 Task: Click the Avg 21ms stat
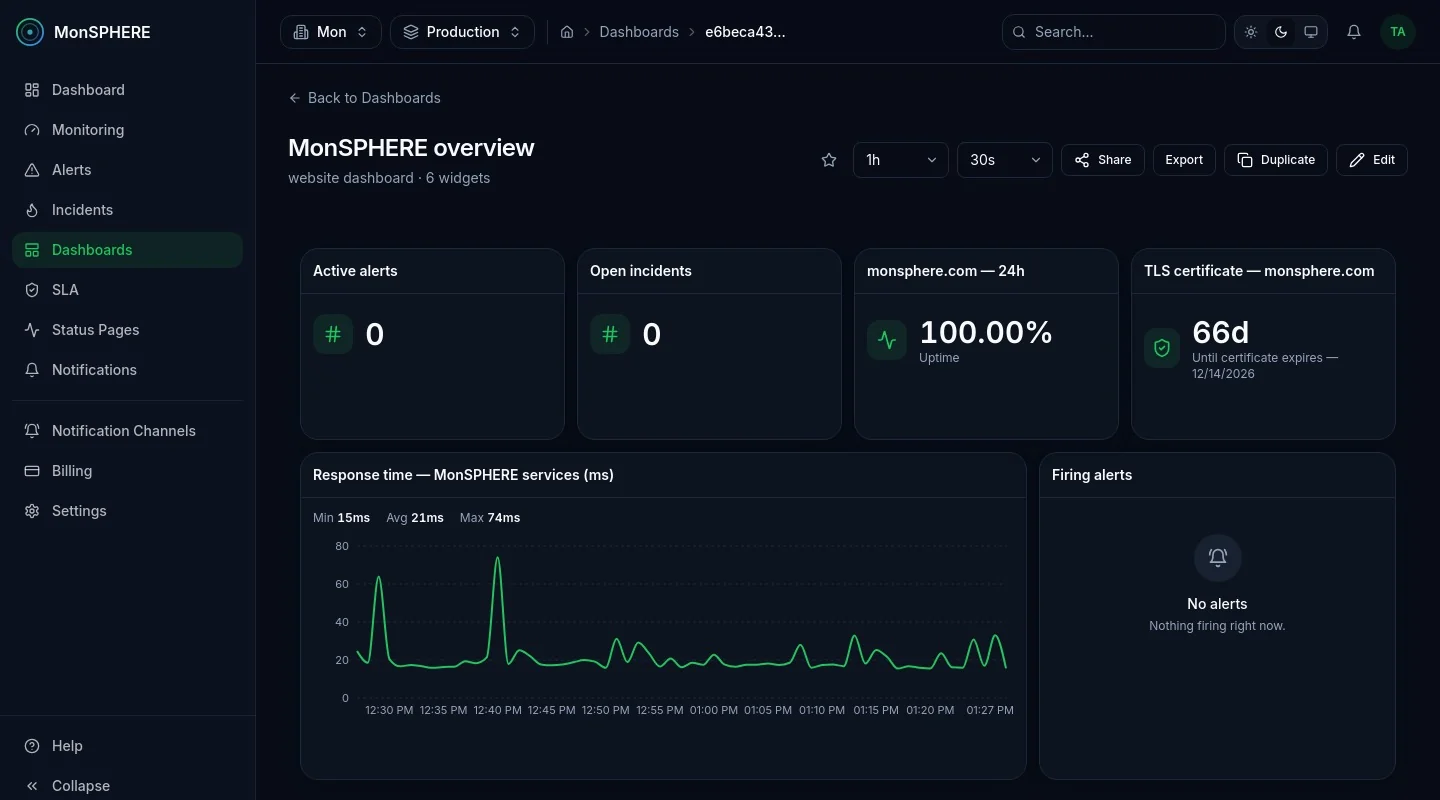coord(415,518)
